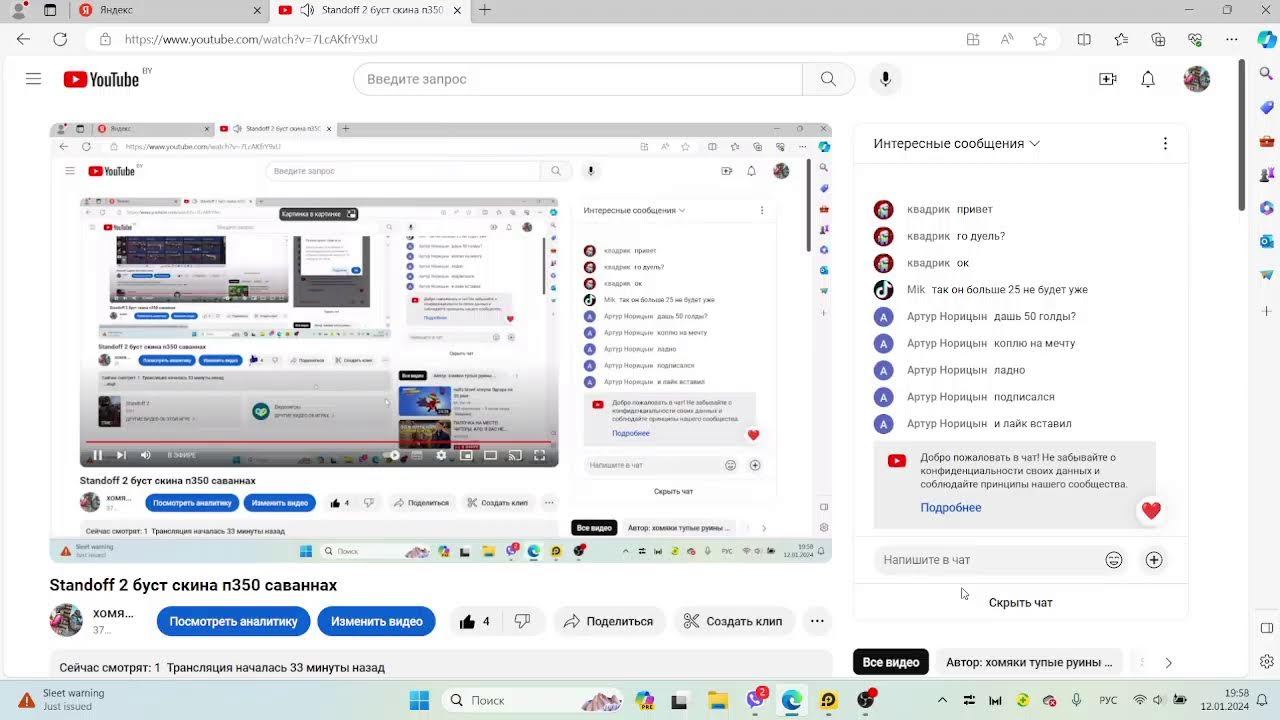Open the YouTube guide hamburger menu

tap(33, 79)
